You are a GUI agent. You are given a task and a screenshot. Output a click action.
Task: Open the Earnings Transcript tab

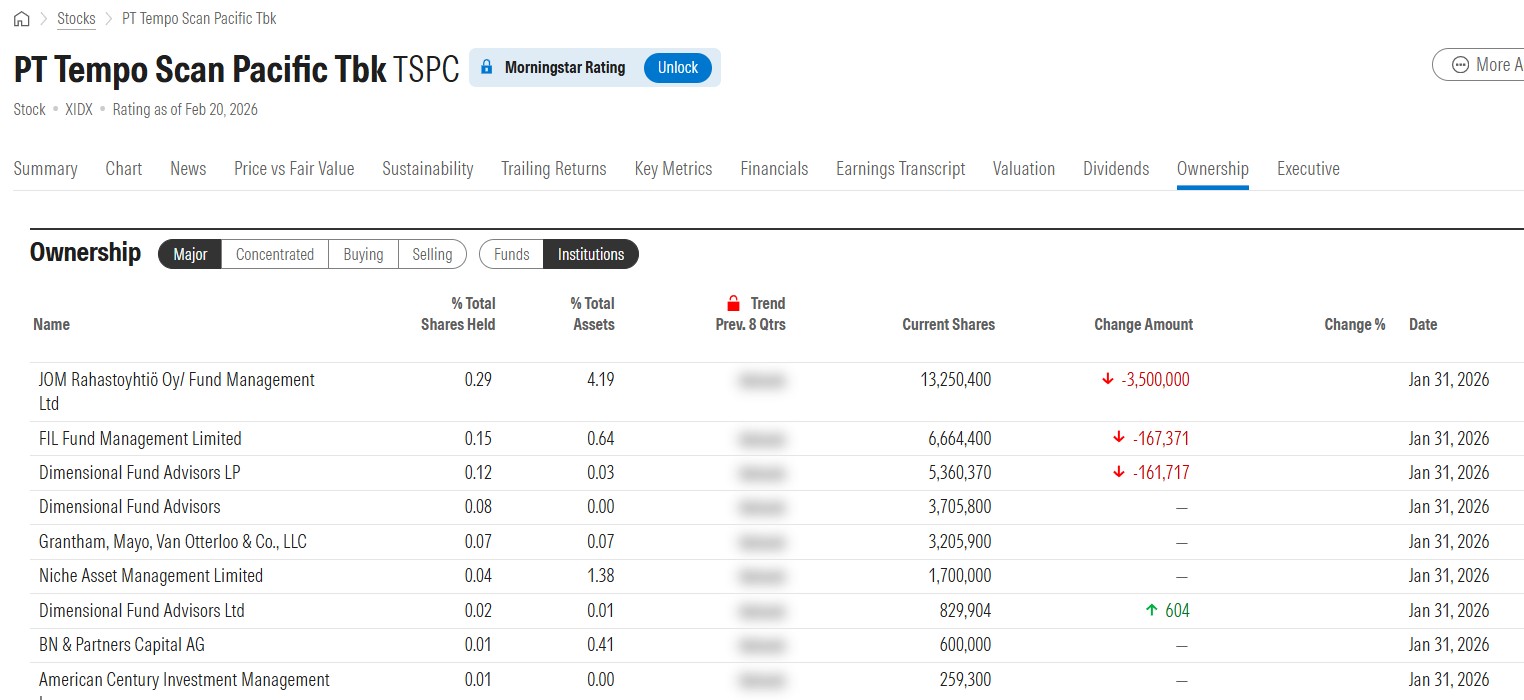901,169
